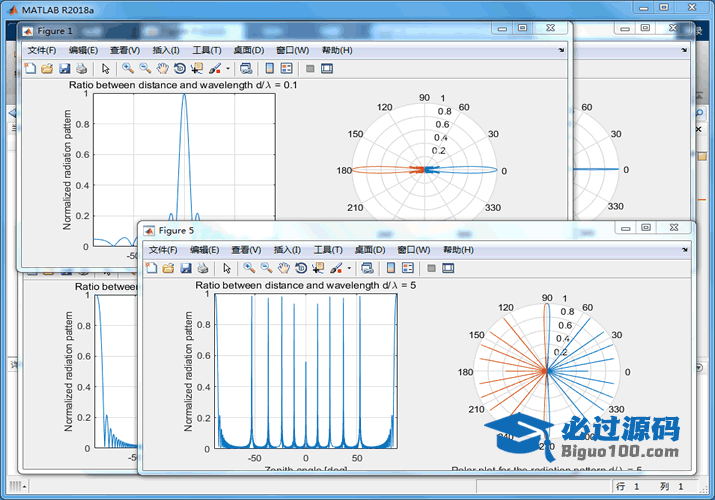Open the 文件(F) menu in Figure 1
This screenshot has width=715, height=500.
coord(43,50)
